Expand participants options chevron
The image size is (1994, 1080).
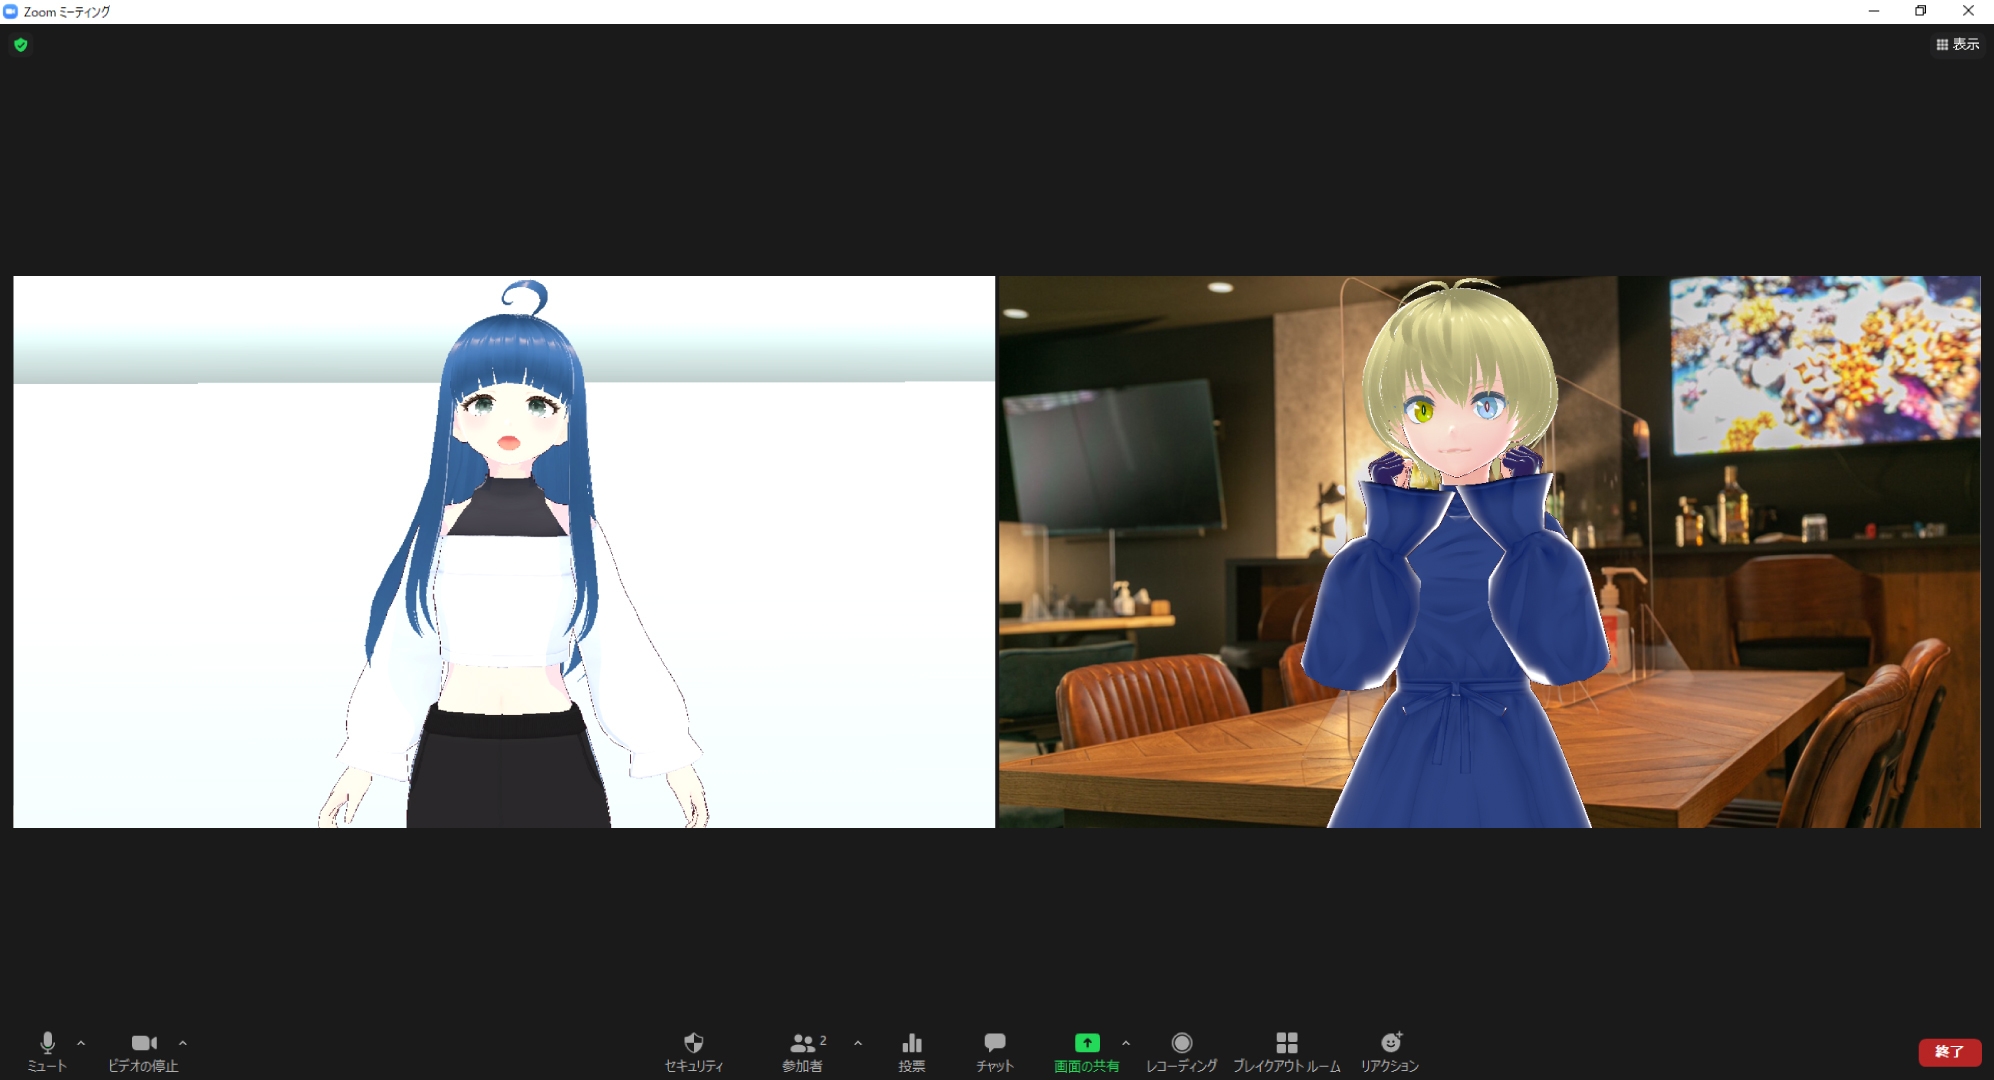(858, 1043)
